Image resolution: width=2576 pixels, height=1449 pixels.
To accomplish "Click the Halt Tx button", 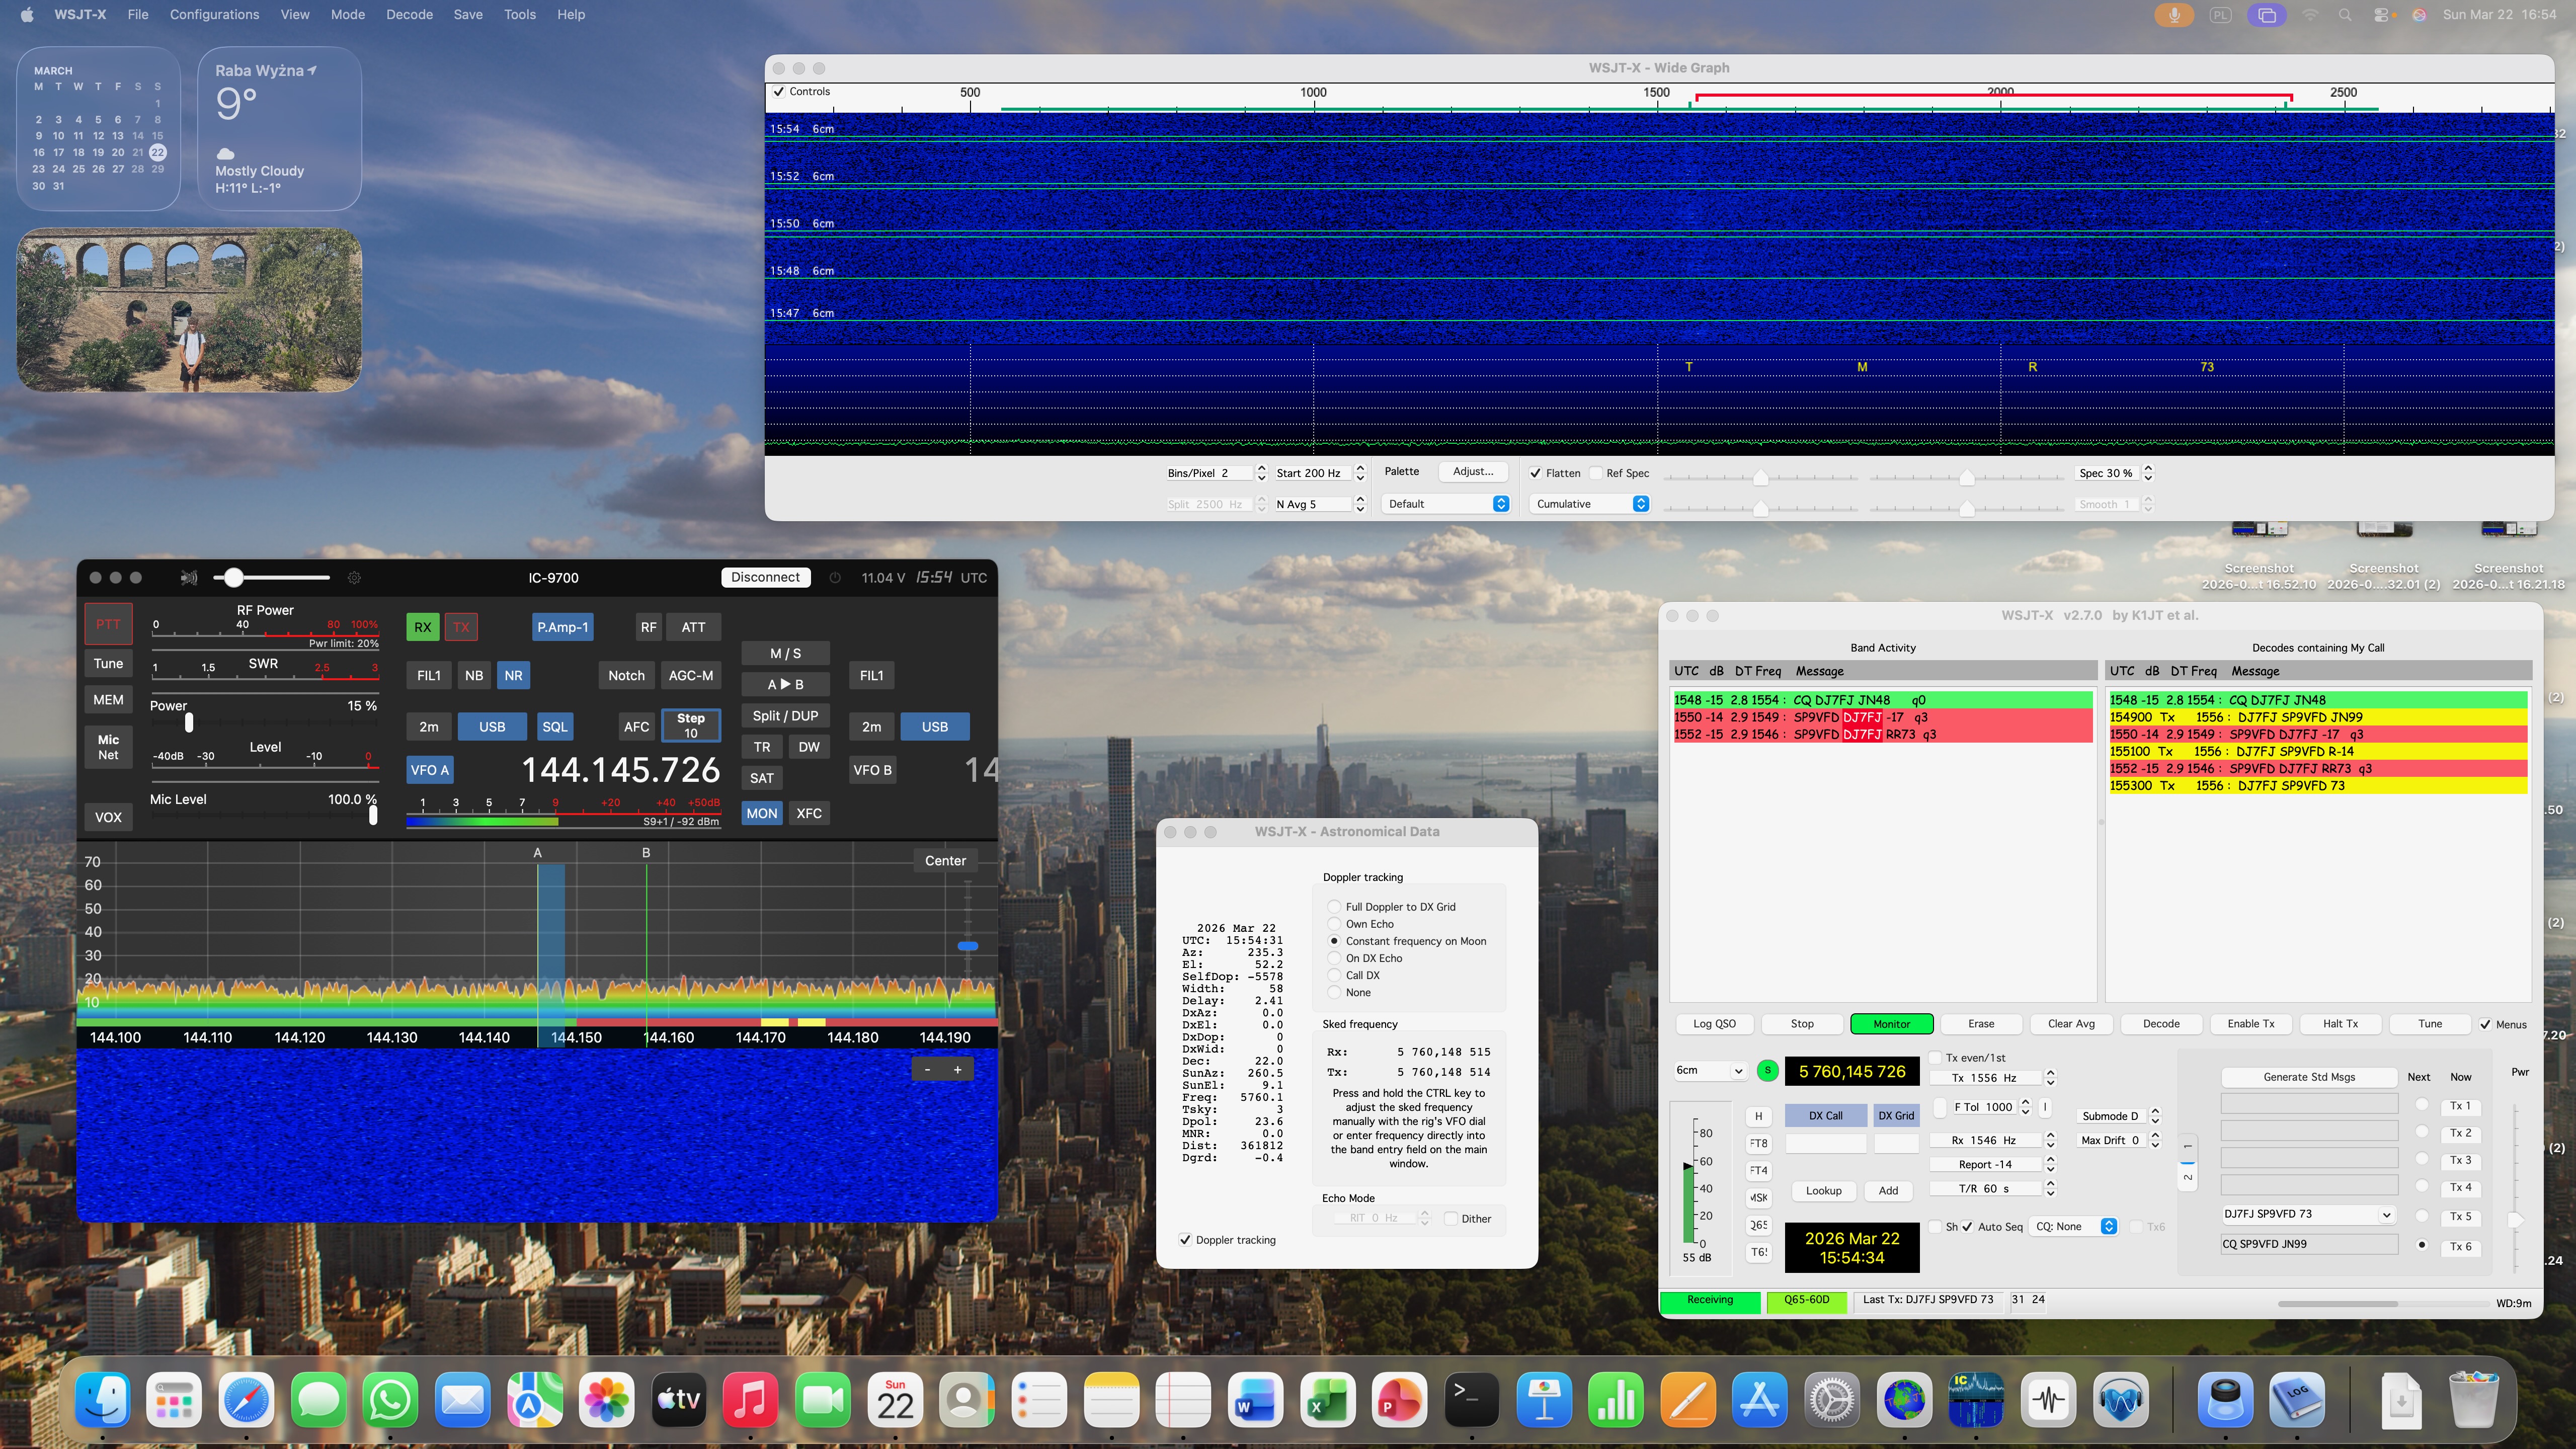I will pyautogui.click(x=2340, y=1023).
